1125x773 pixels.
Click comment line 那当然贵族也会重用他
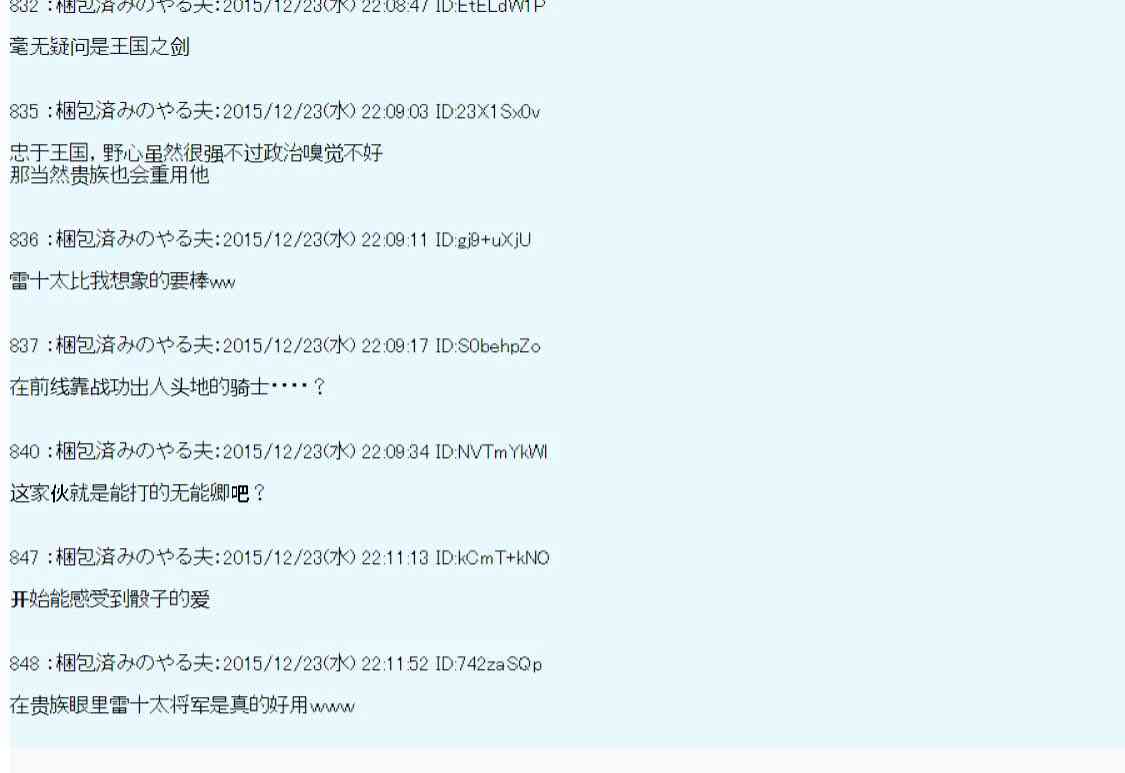[109, 174]
